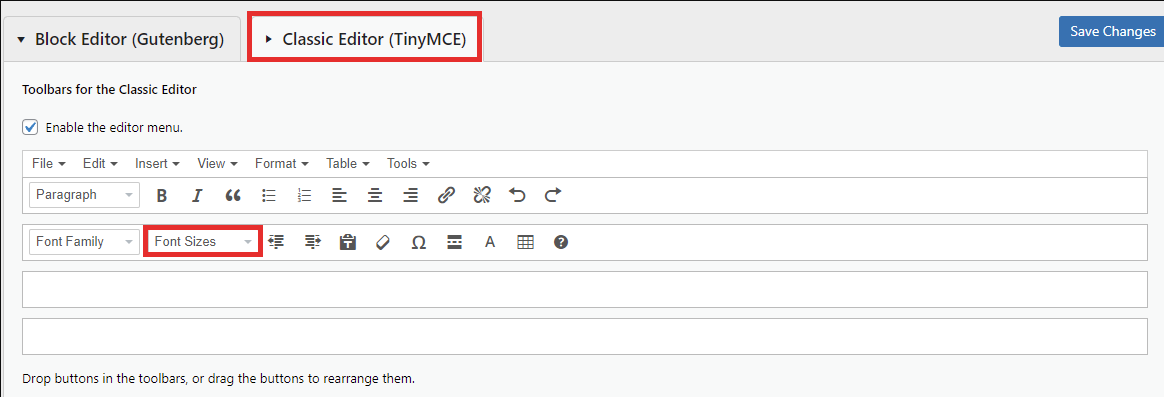The width and height of the screenshot is (1164, 397).
Task: Click the numbered list icon
Action: click(304, 195)
